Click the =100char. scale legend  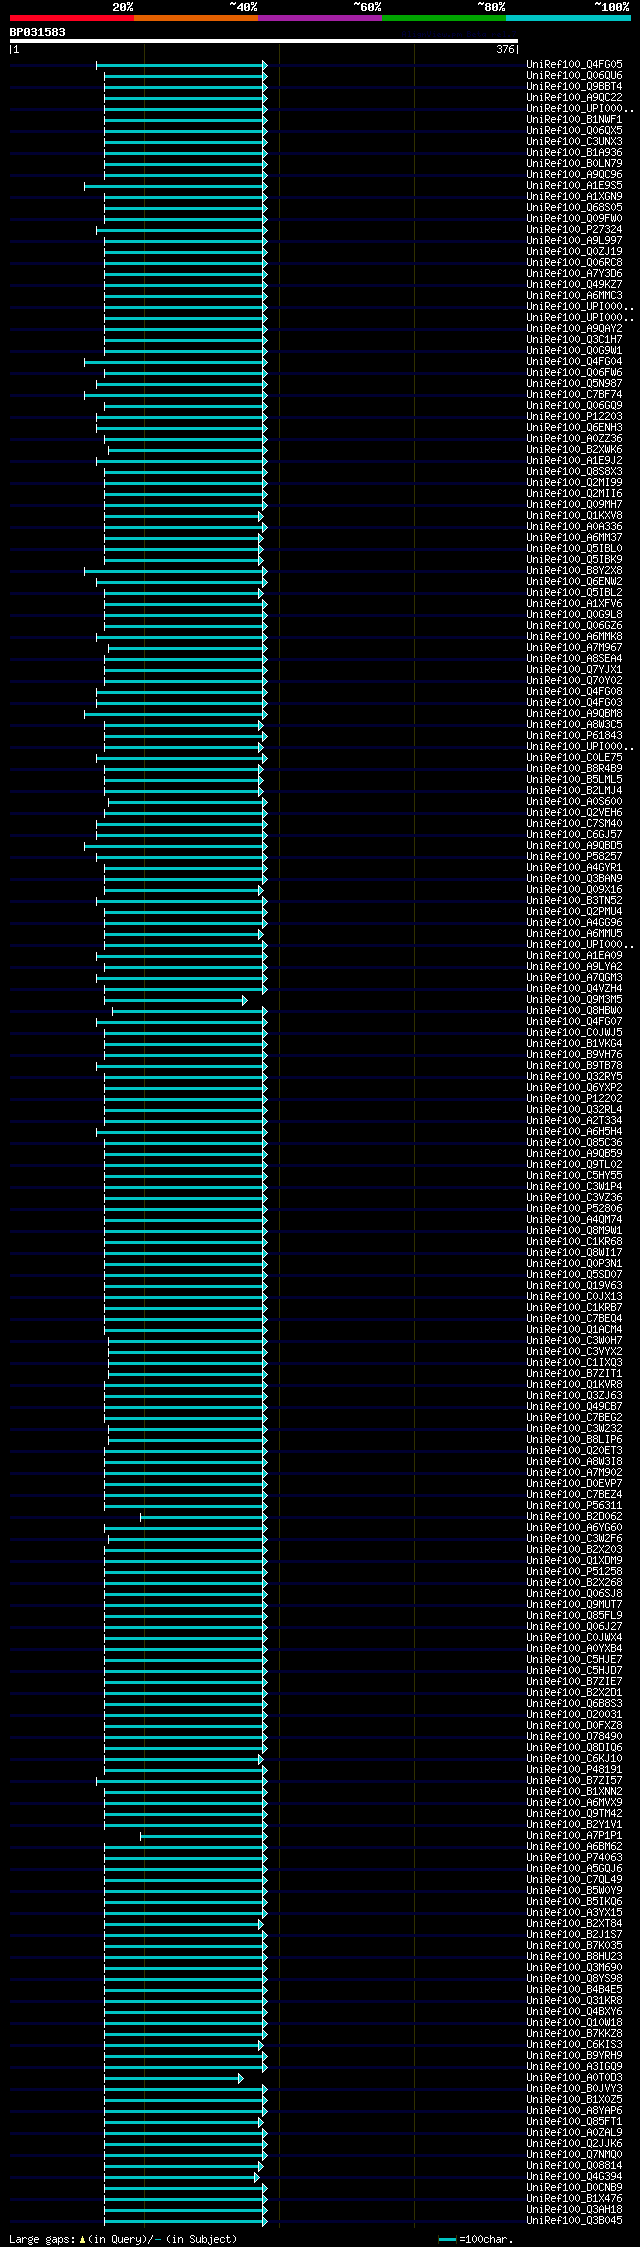tap(476, 2238)
